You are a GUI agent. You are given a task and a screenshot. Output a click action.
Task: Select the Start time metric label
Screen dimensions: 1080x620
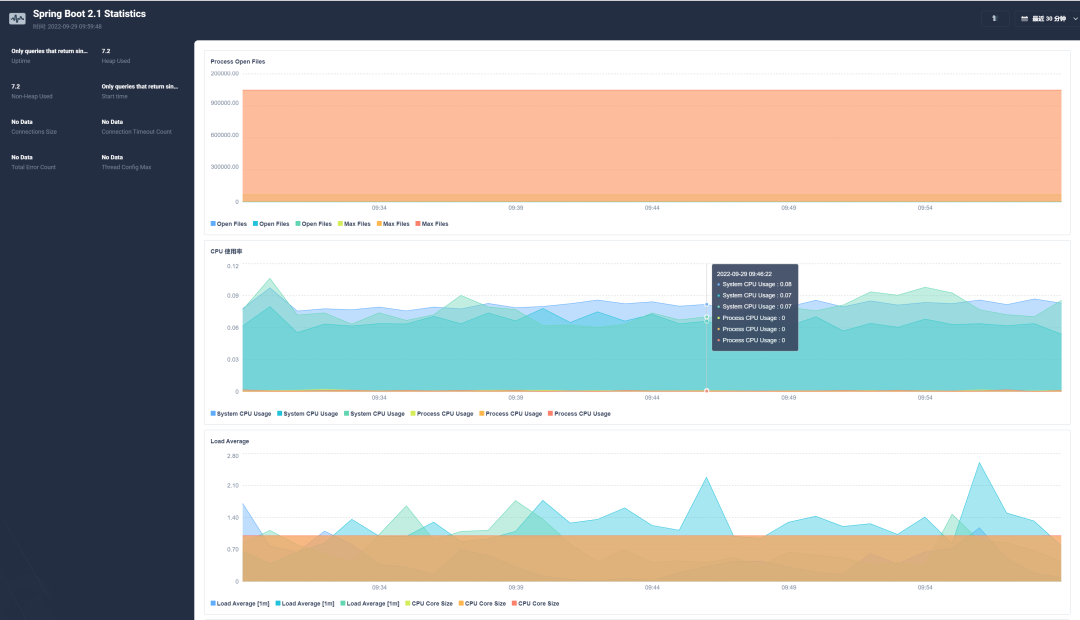[x=114, y=96]
